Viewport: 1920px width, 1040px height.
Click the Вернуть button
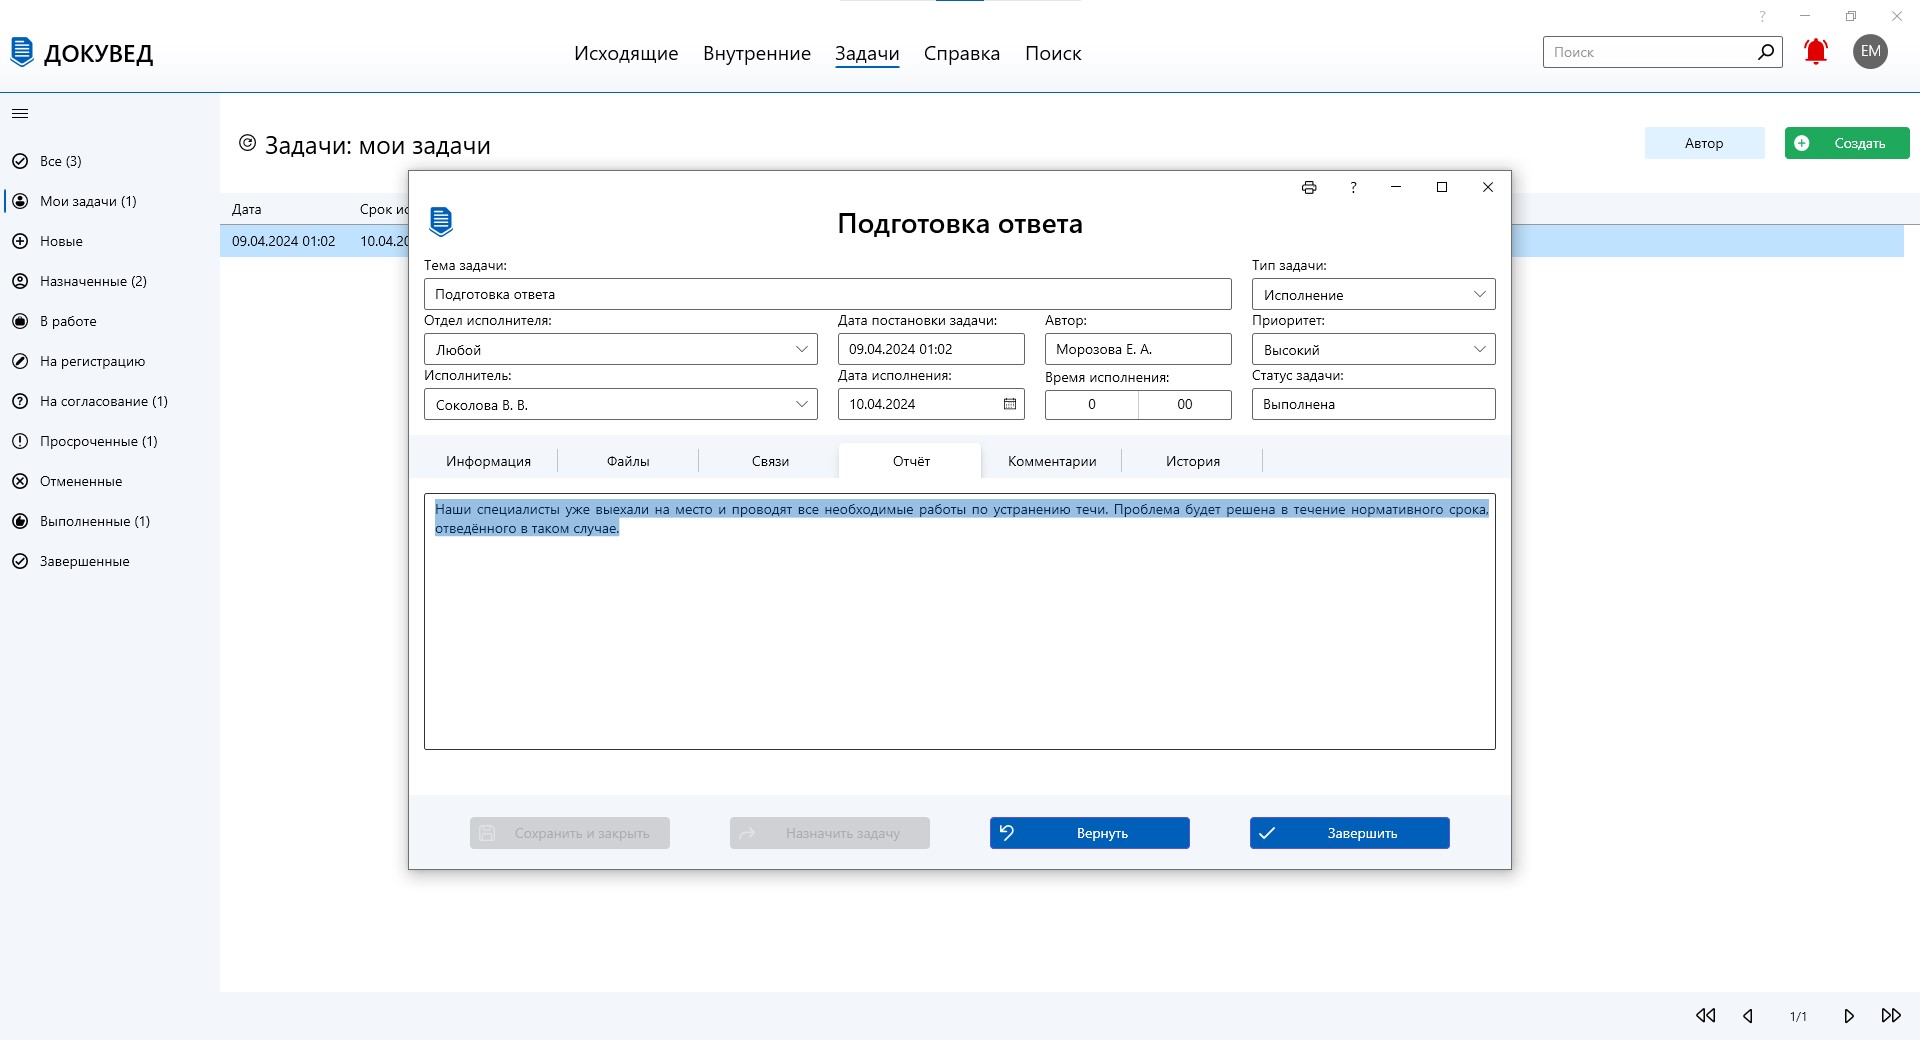(x=1090, y=833)
